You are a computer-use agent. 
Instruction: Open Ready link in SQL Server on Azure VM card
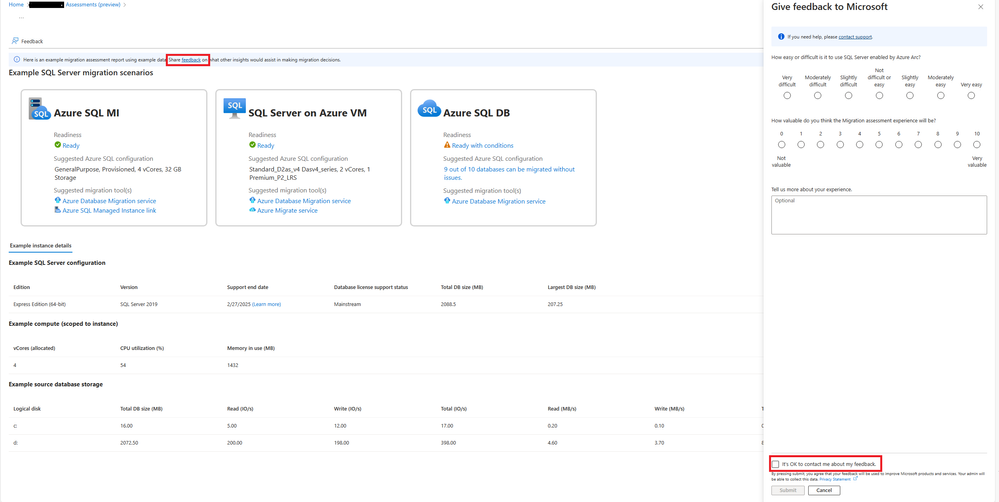pyautogui.click(x=266, y=145)
